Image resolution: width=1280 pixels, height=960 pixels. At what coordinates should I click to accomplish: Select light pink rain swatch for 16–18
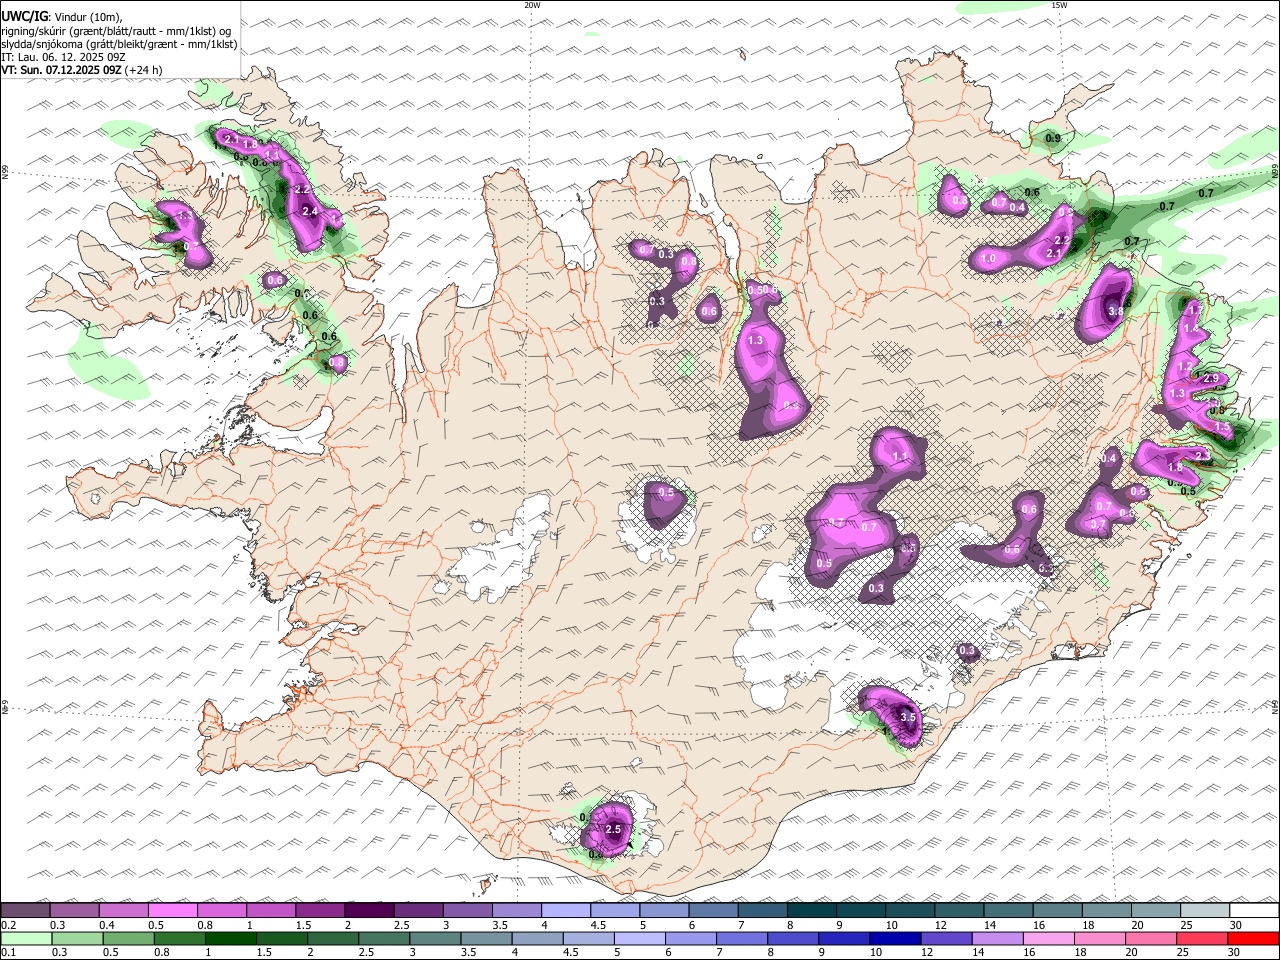point(1048,938)
